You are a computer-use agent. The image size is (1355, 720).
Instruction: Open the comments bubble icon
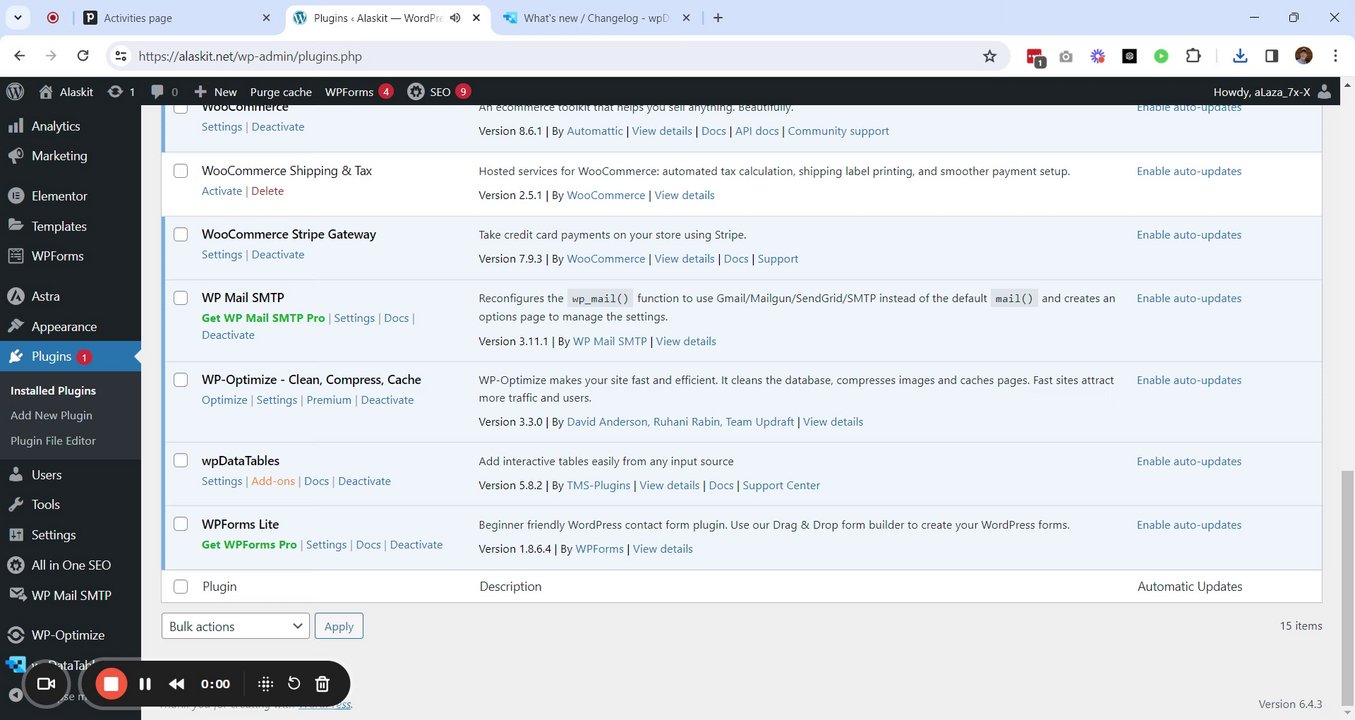point(157,91)
